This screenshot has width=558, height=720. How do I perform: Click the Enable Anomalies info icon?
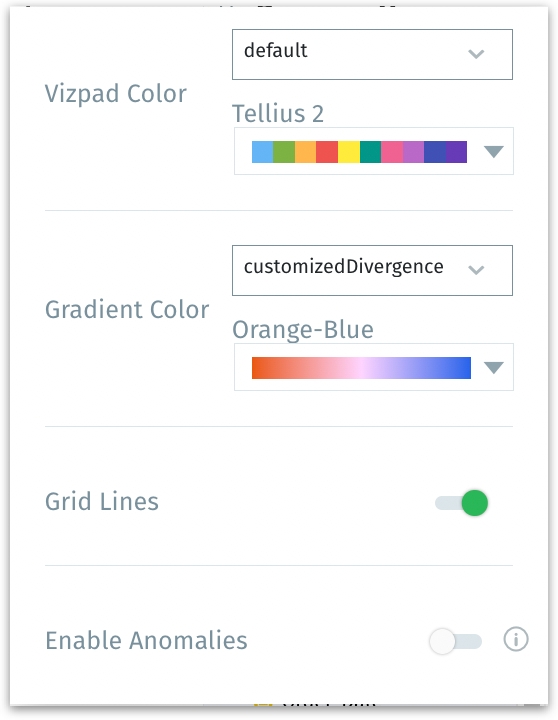coord(516,639)
